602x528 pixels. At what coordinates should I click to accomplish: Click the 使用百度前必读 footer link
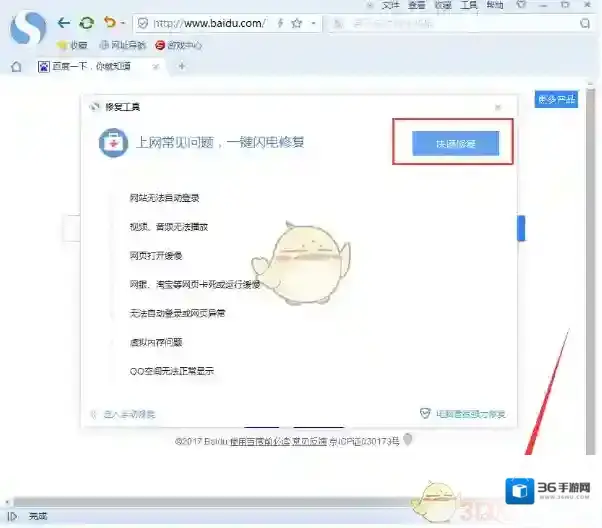click(262, 442)
